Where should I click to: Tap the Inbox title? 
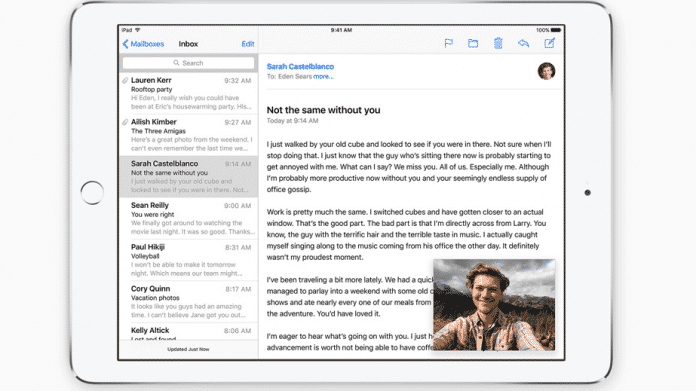[x=188, y=44]
